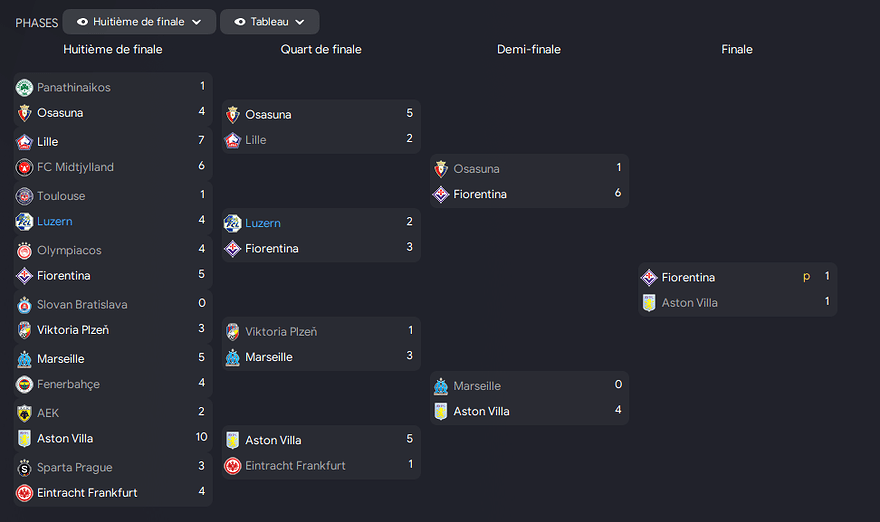This screenshot has width=880, height=522.
Task: Toggle the eye icon beside Huitième de finale
Action: 82,22
